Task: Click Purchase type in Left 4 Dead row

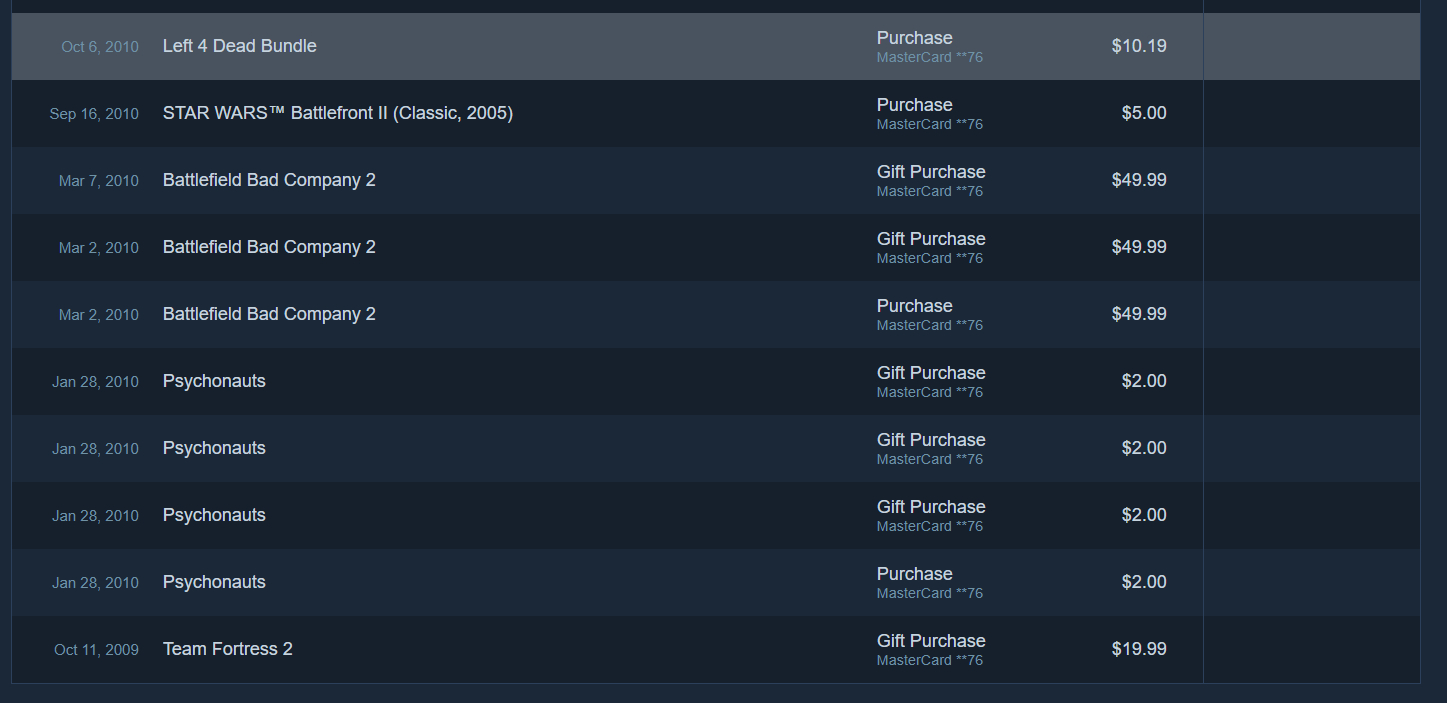Action: 914,38
